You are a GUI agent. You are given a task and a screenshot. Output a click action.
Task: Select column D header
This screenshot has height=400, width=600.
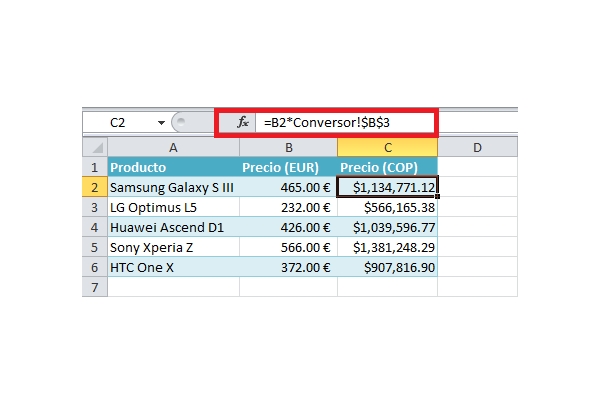(477, 147)
